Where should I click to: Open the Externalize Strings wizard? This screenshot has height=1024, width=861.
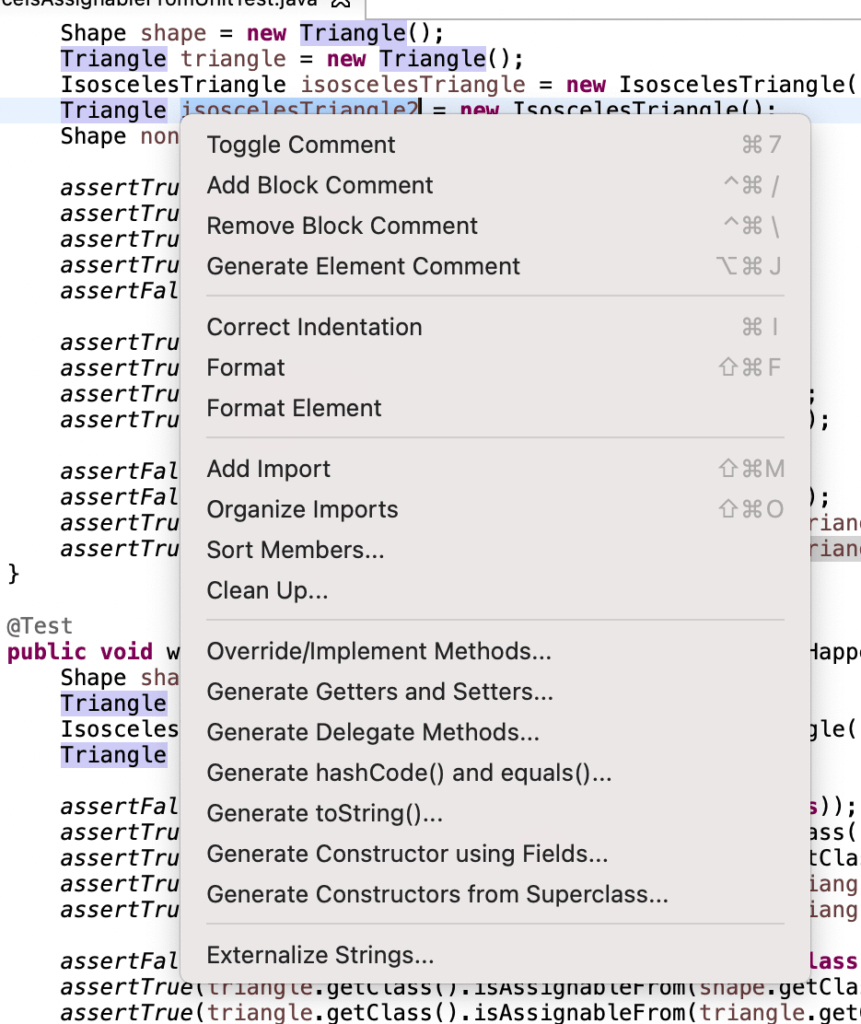pos(320,955)
